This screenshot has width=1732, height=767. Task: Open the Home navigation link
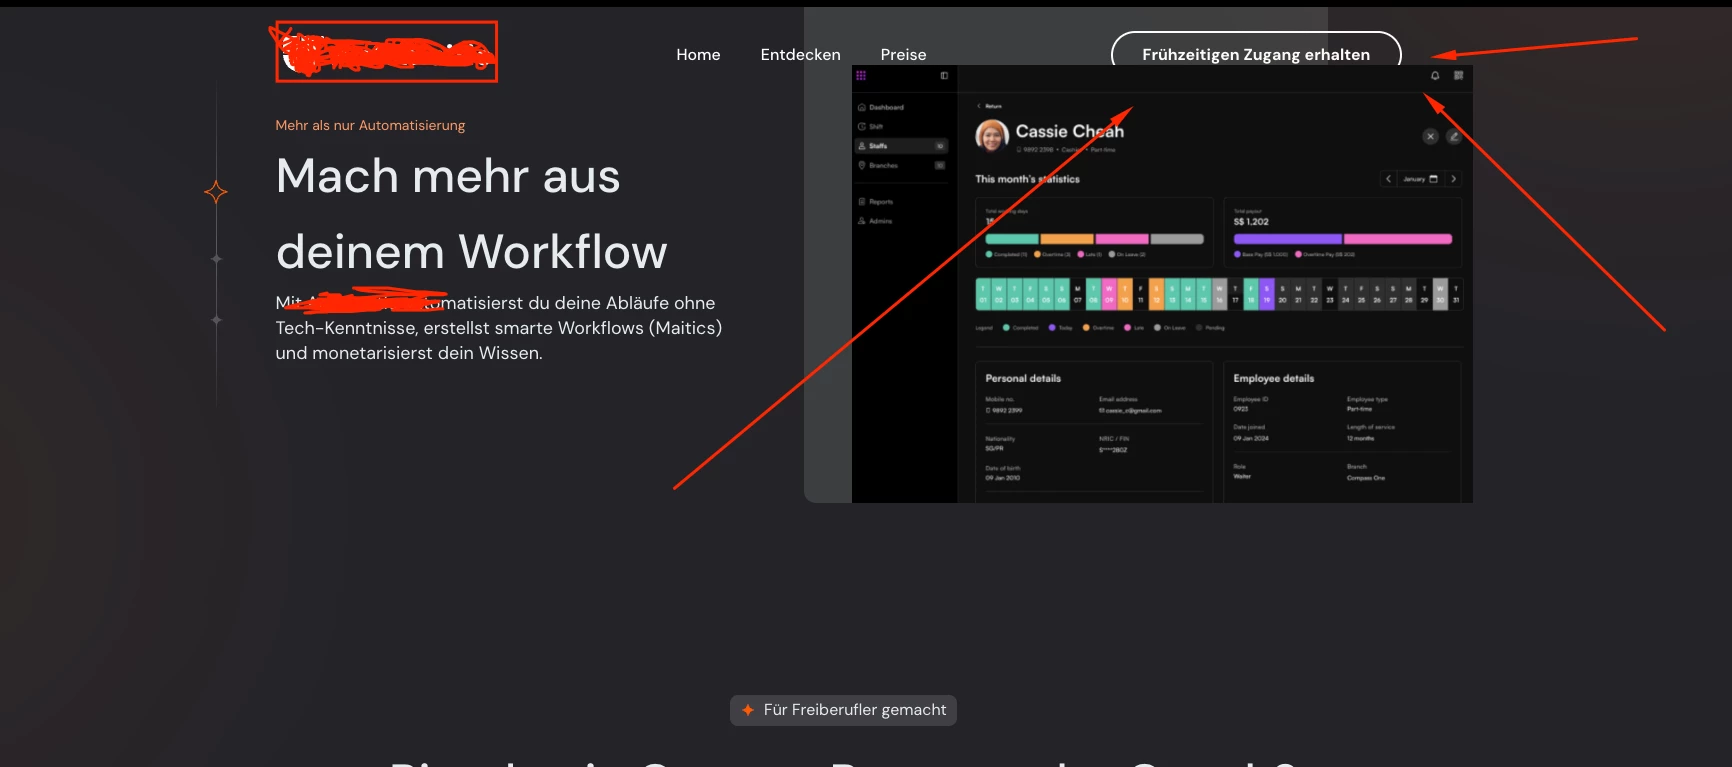point(698,55)
